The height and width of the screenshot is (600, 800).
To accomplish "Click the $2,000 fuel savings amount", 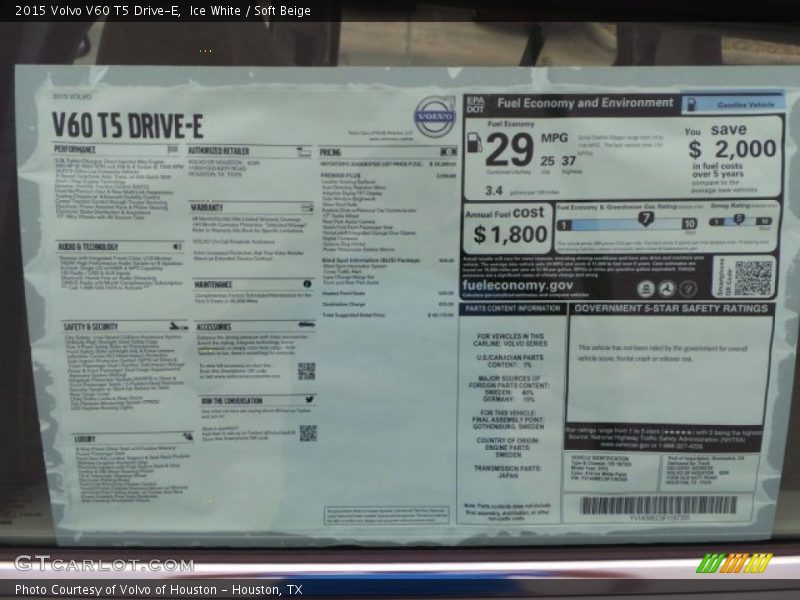I will coord(733,149).
